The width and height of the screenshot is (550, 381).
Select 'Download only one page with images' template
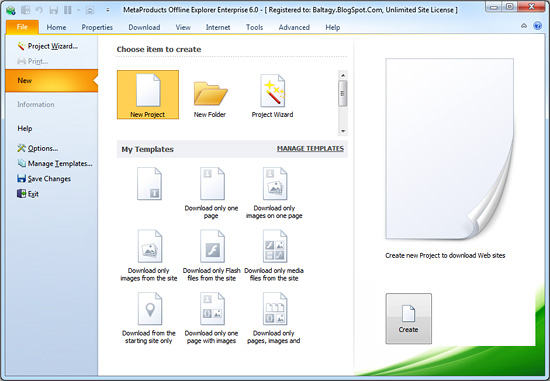point(212,318)
